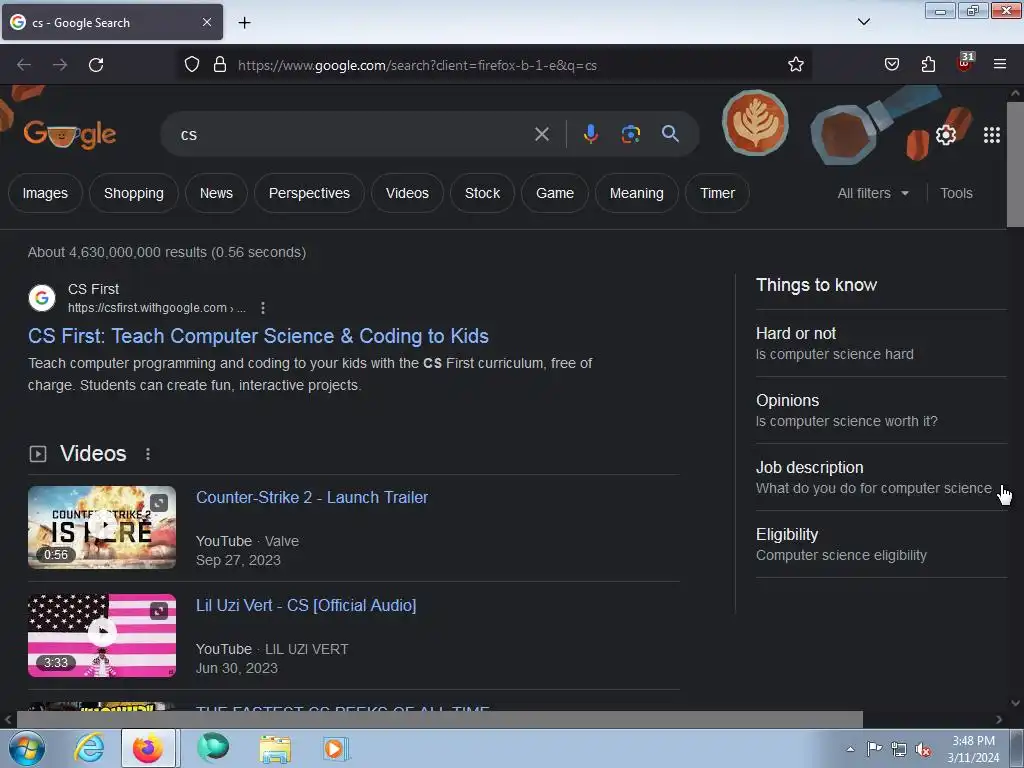Click the network status tray icon

click(x=899, y=750)
